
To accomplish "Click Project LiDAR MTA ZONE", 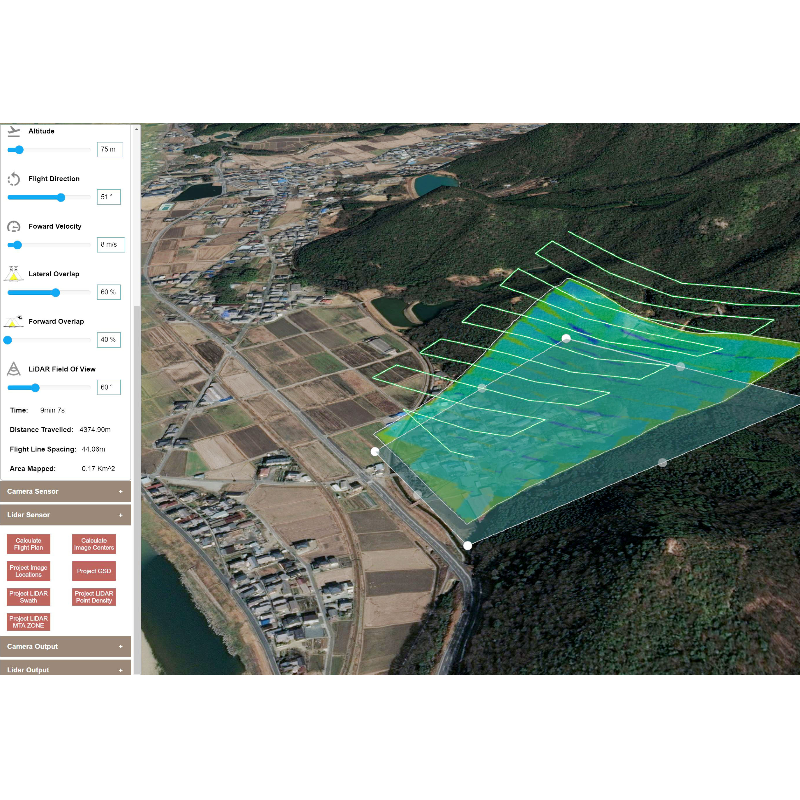I will click(27, 621).
